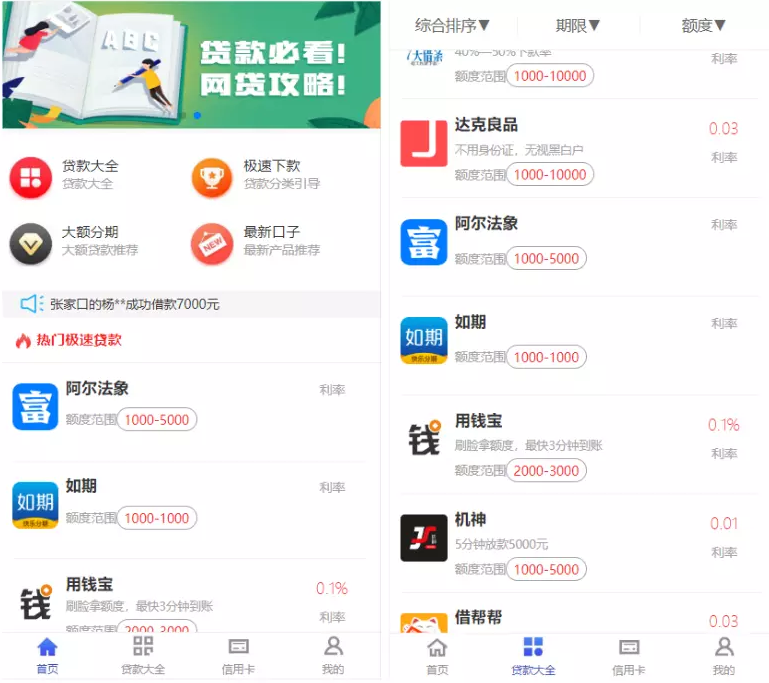Select 贷款大全 tab in left bottom bar
This screenshot has height=683, width=769.
143,655
